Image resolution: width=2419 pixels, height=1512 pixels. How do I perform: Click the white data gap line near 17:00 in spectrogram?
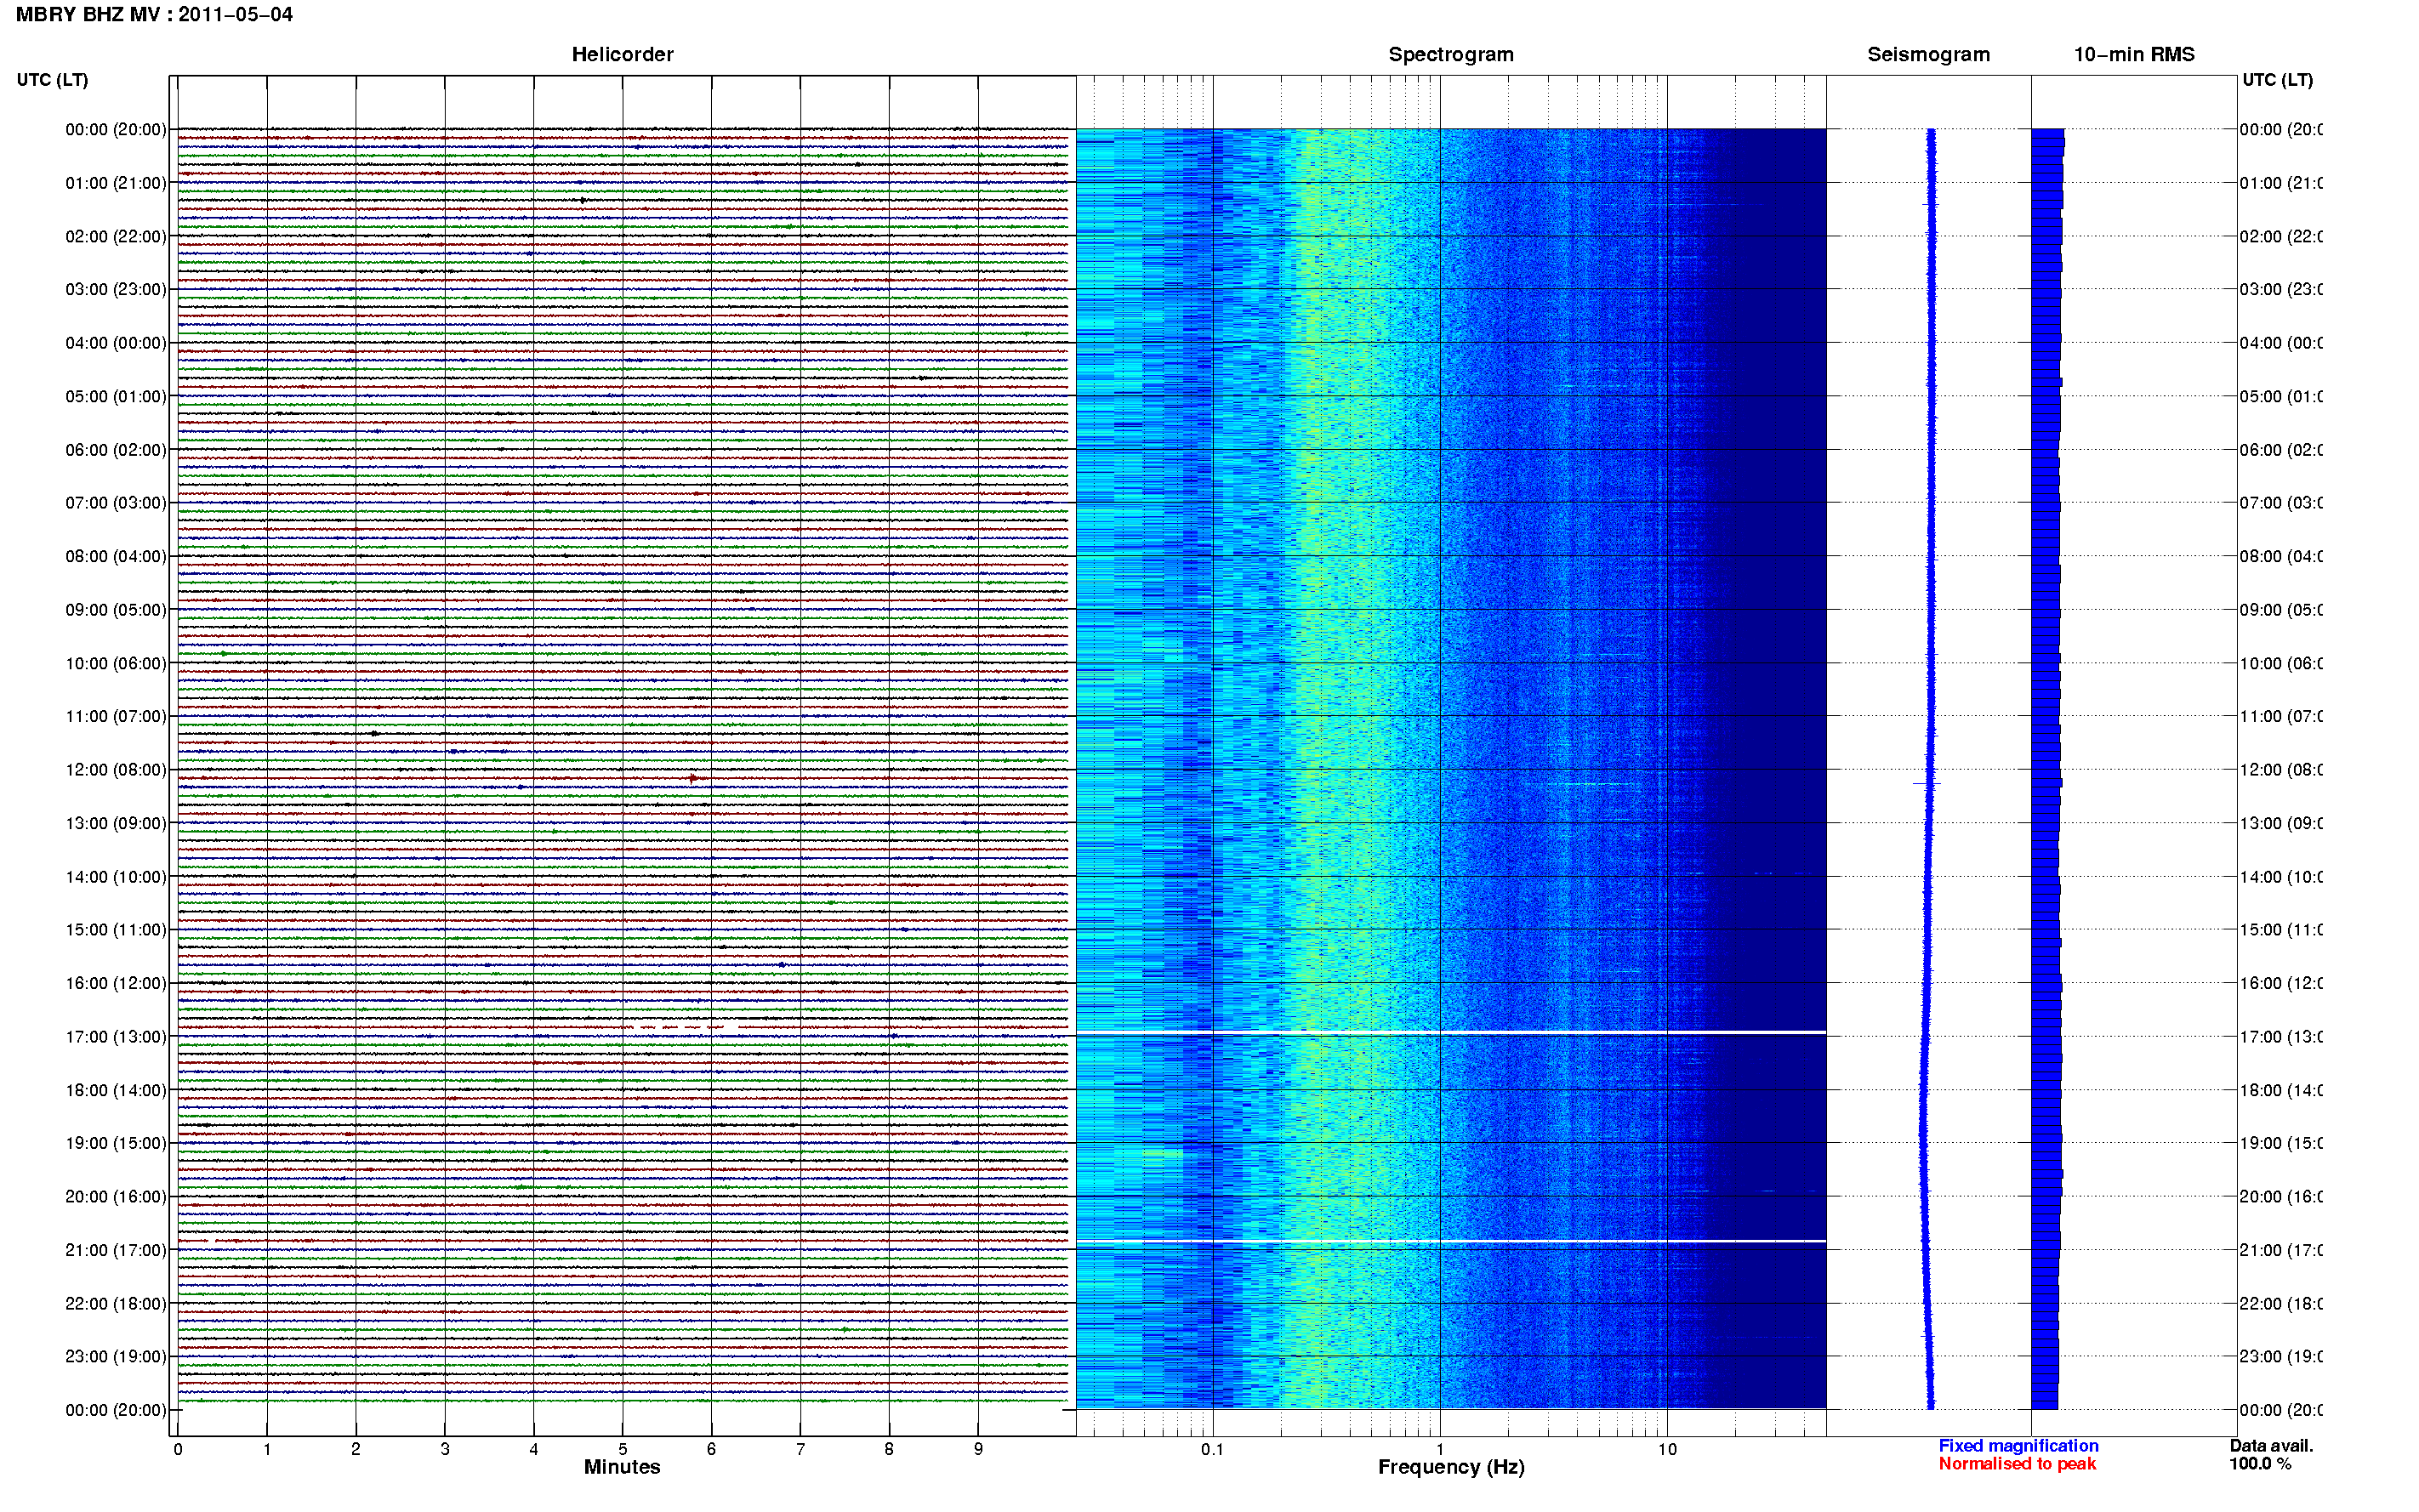click(x=1451, y=1032)
